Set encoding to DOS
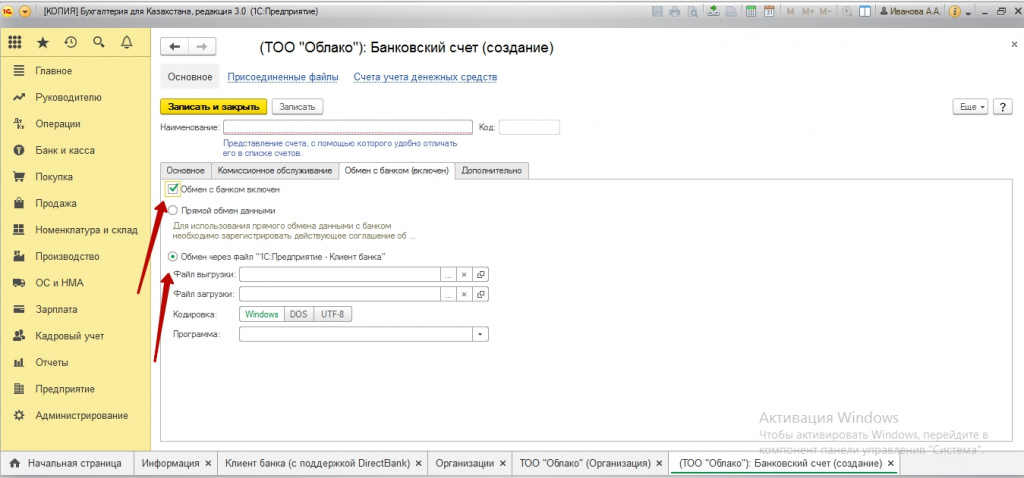 pyautogui.click(x=298, y=314)
